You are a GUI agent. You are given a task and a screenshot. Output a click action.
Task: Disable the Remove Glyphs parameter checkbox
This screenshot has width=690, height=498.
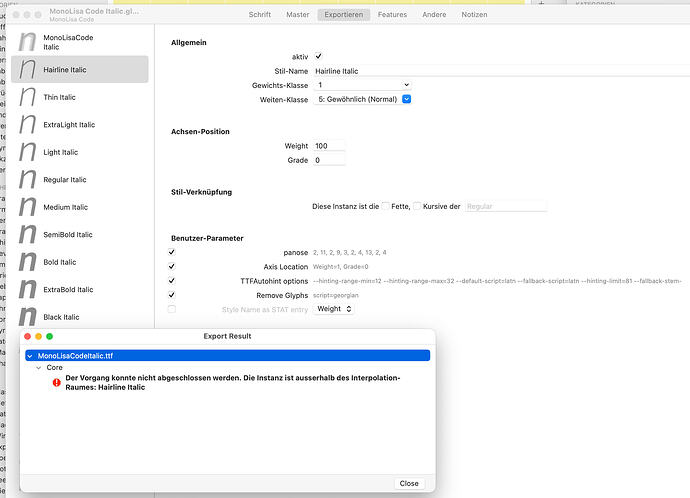(x=172, y=295)
